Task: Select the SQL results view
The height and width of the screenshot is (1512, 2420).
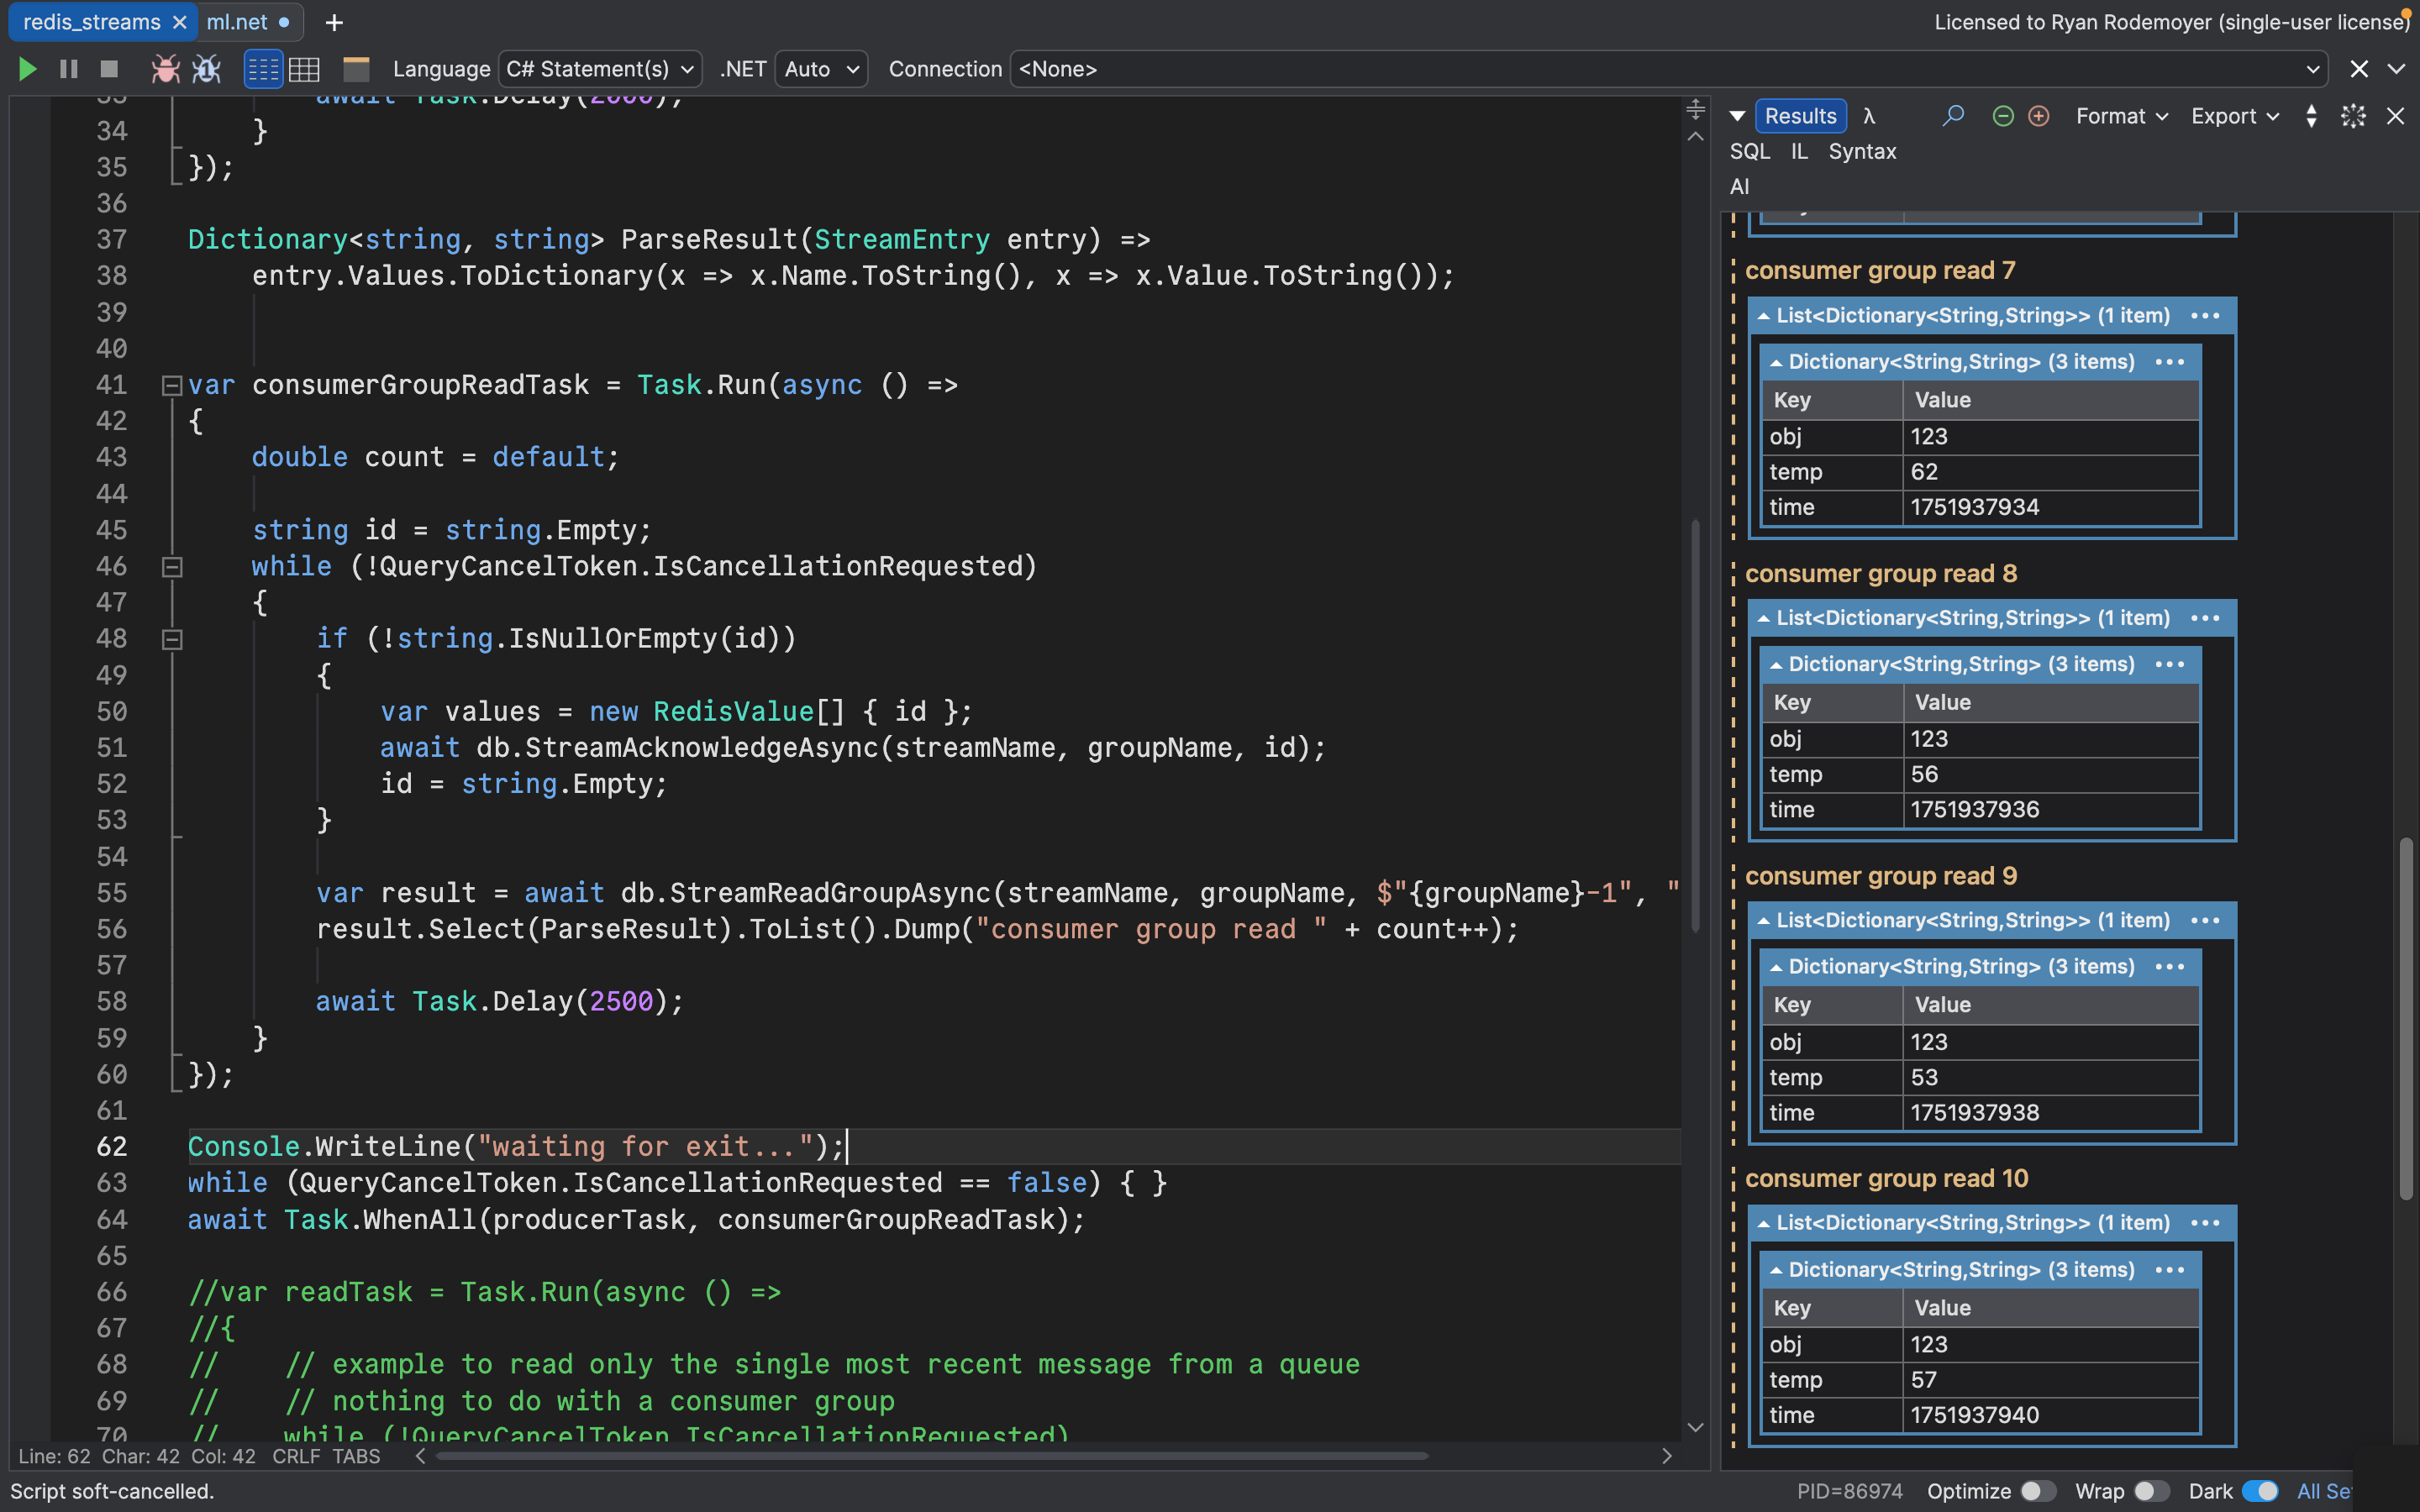Action: click(1750, 151)
